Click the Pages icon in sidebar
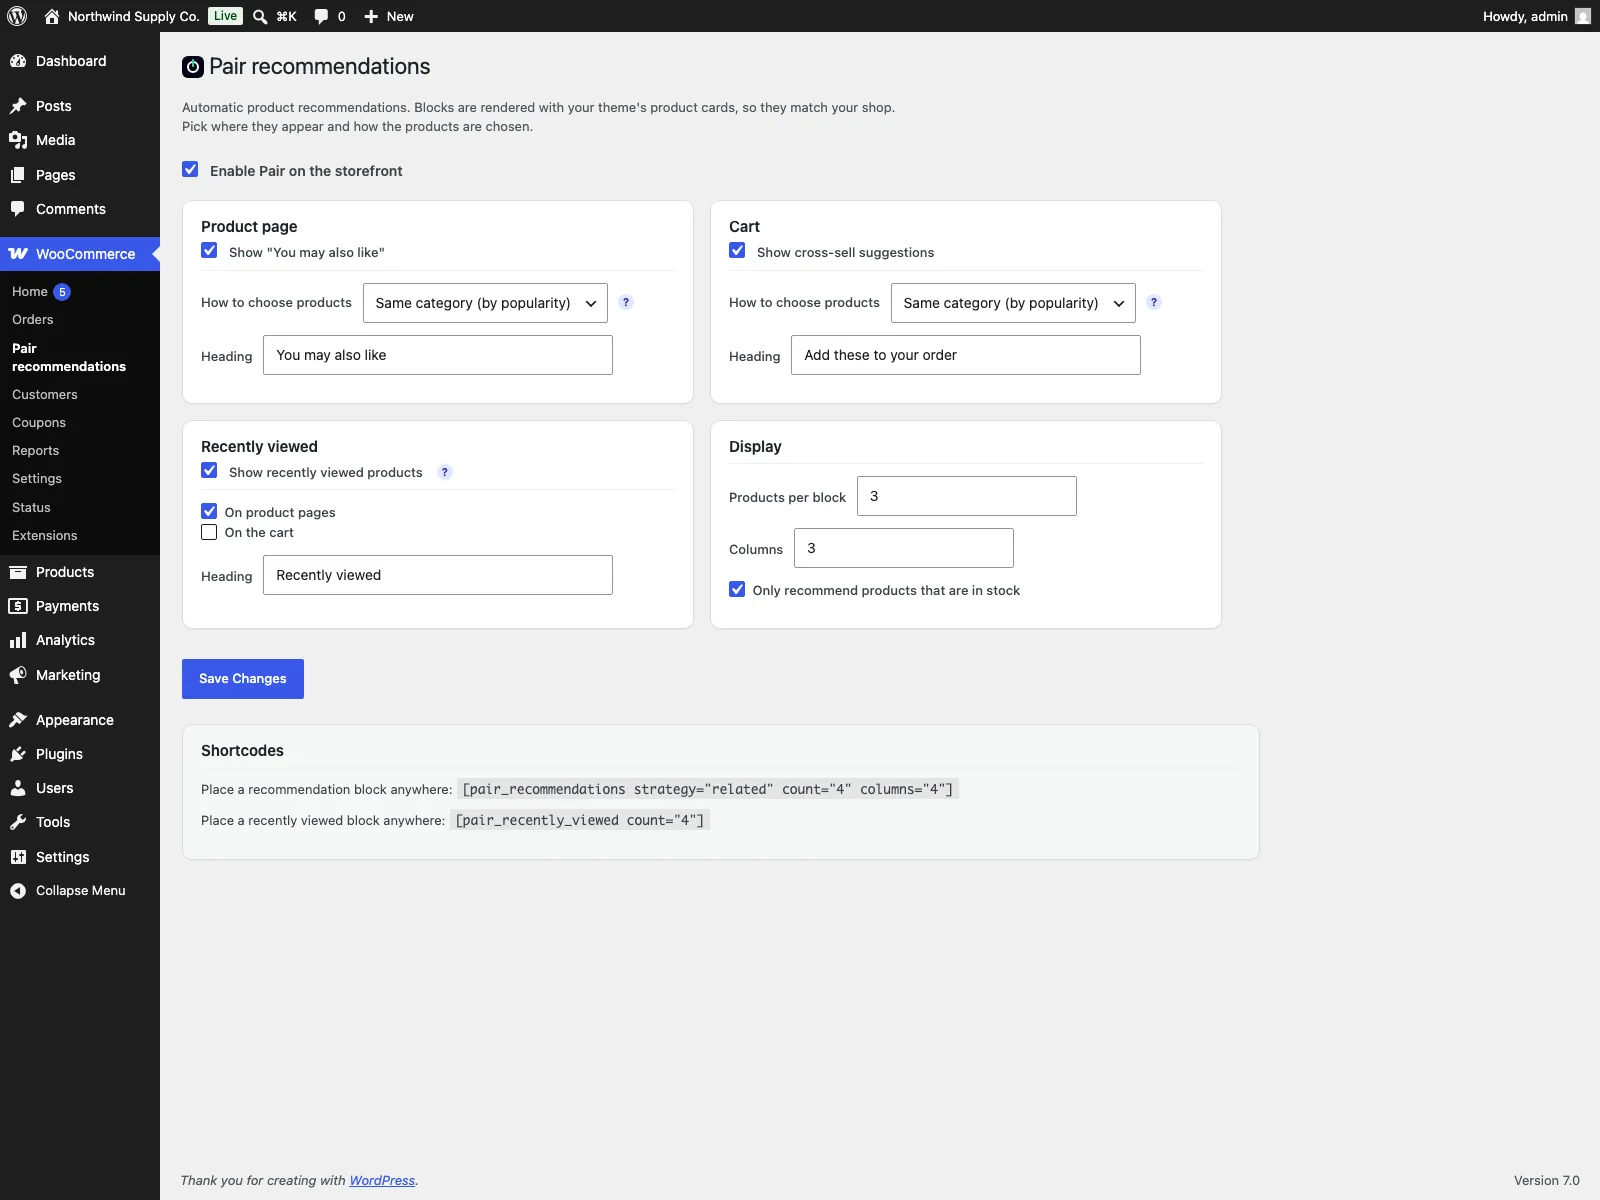This screenshot has width=1600, height=1200. pos(18,175)
